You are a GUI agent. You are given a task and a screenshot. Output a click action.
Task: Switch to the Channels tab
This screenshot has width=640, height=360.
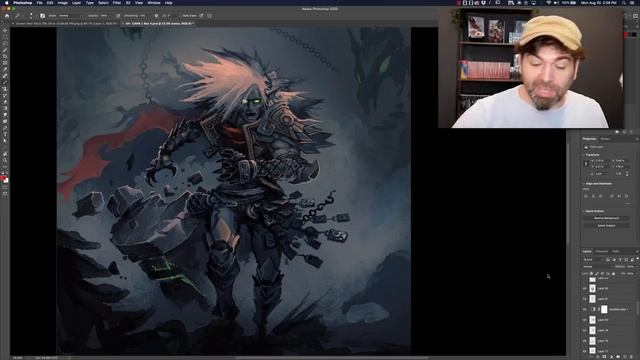coord(602,251)
